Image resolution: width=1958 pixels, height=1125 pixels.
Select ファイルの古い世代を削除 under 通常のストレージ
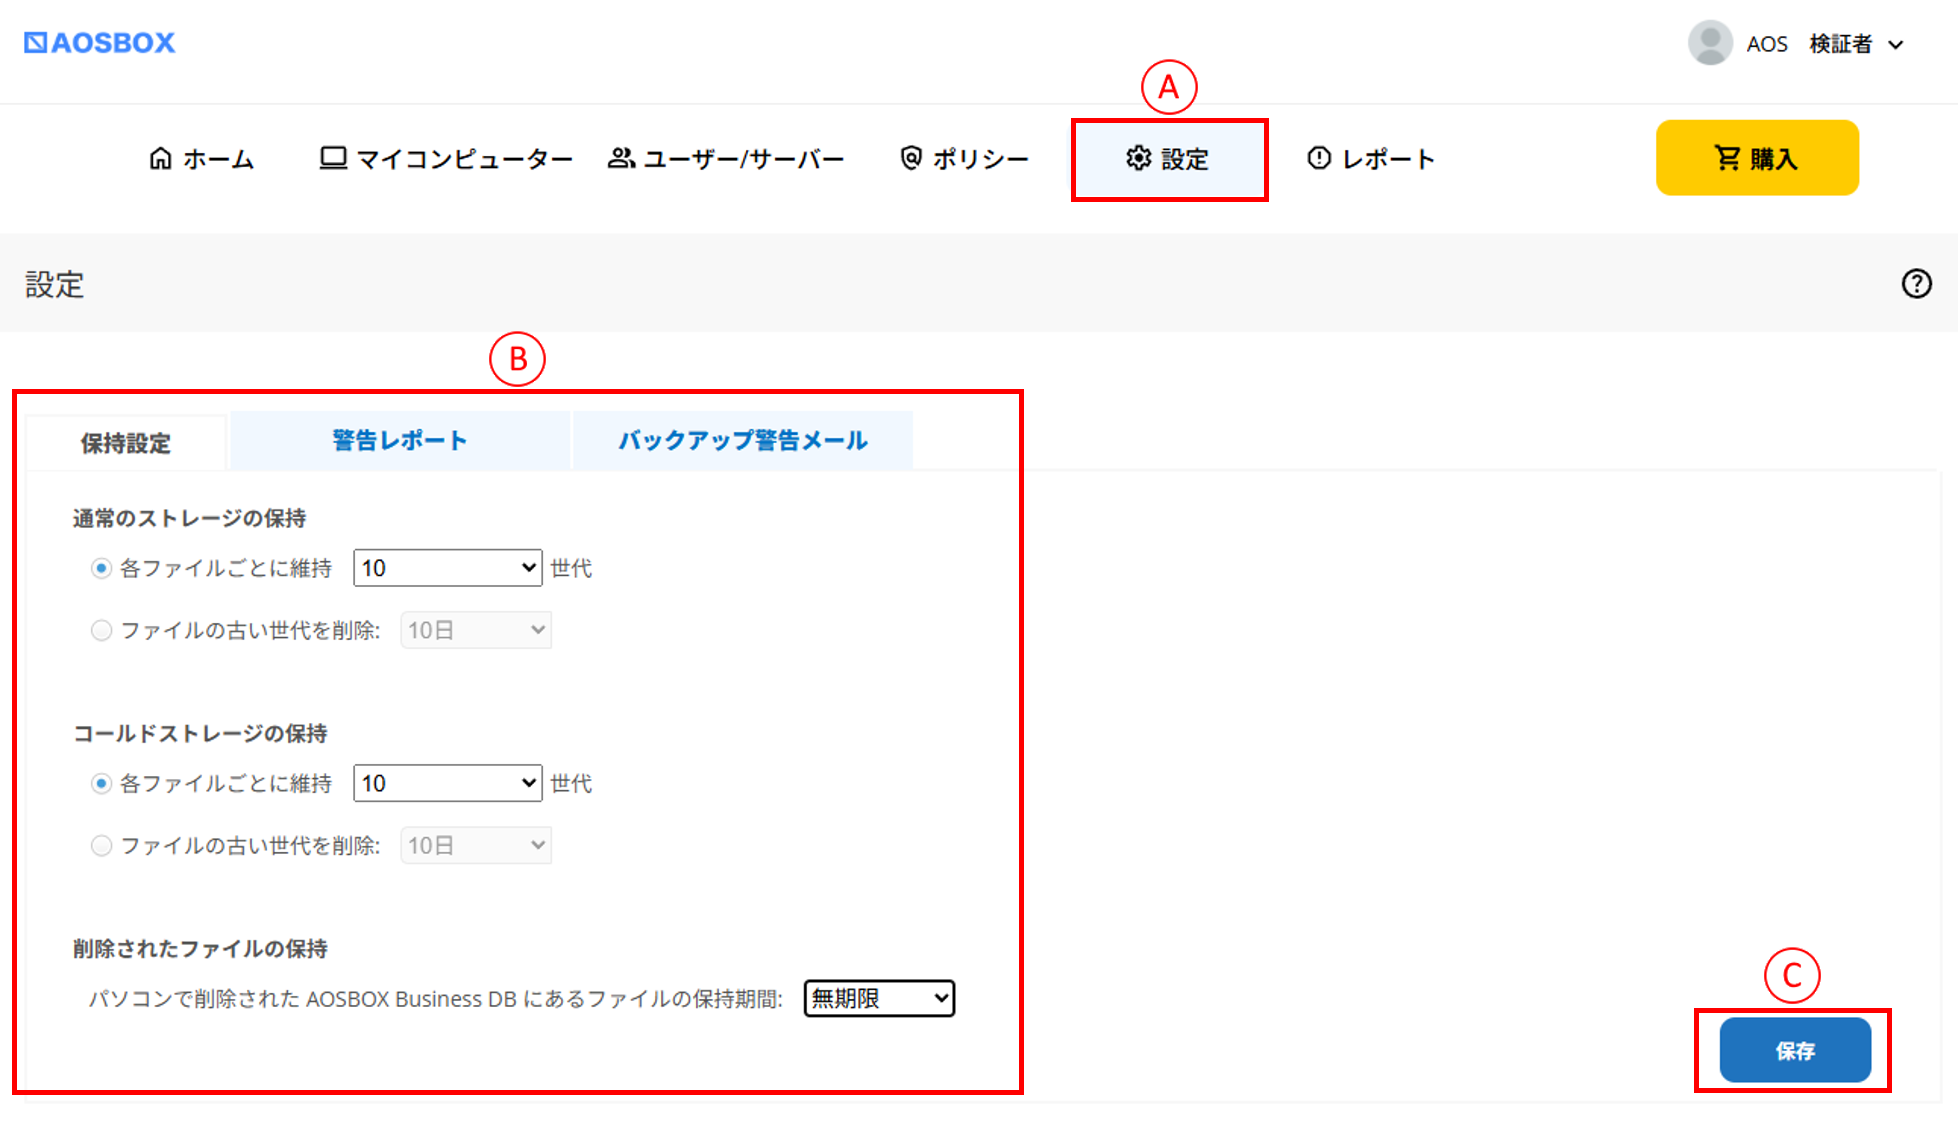tap(101, 630)
